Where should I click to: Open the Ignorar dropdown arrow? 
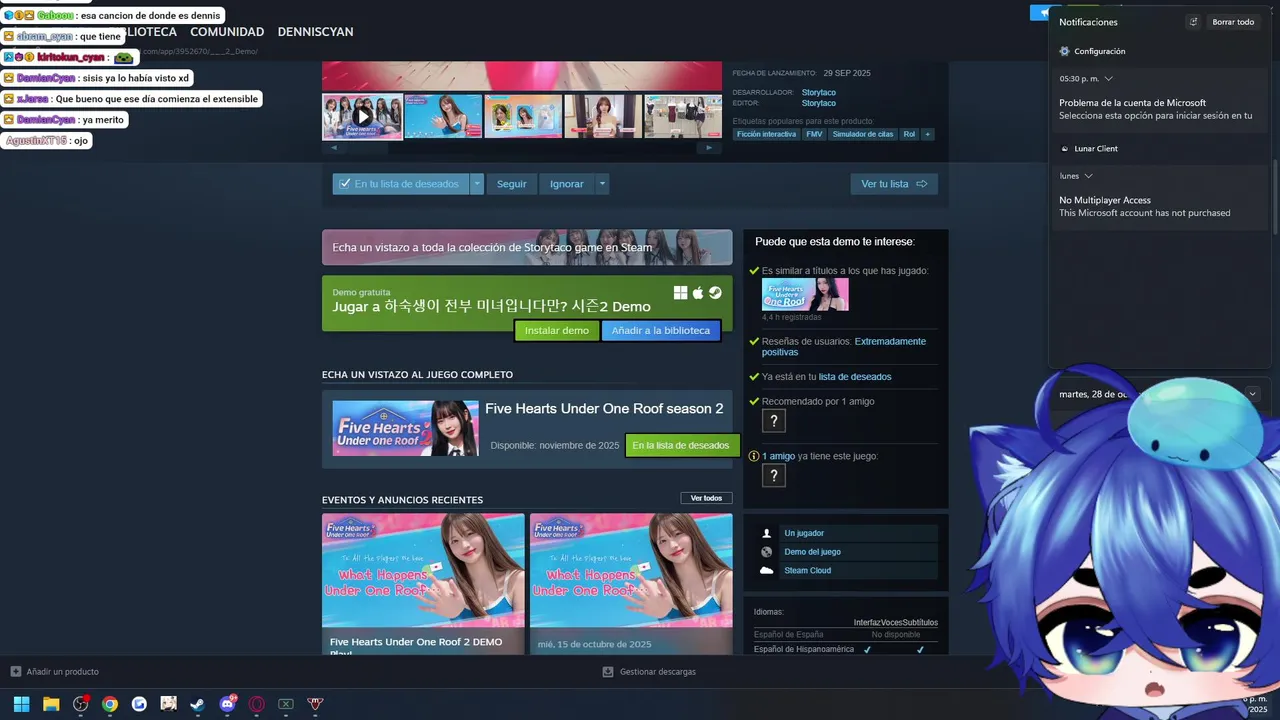pos(602,184)
